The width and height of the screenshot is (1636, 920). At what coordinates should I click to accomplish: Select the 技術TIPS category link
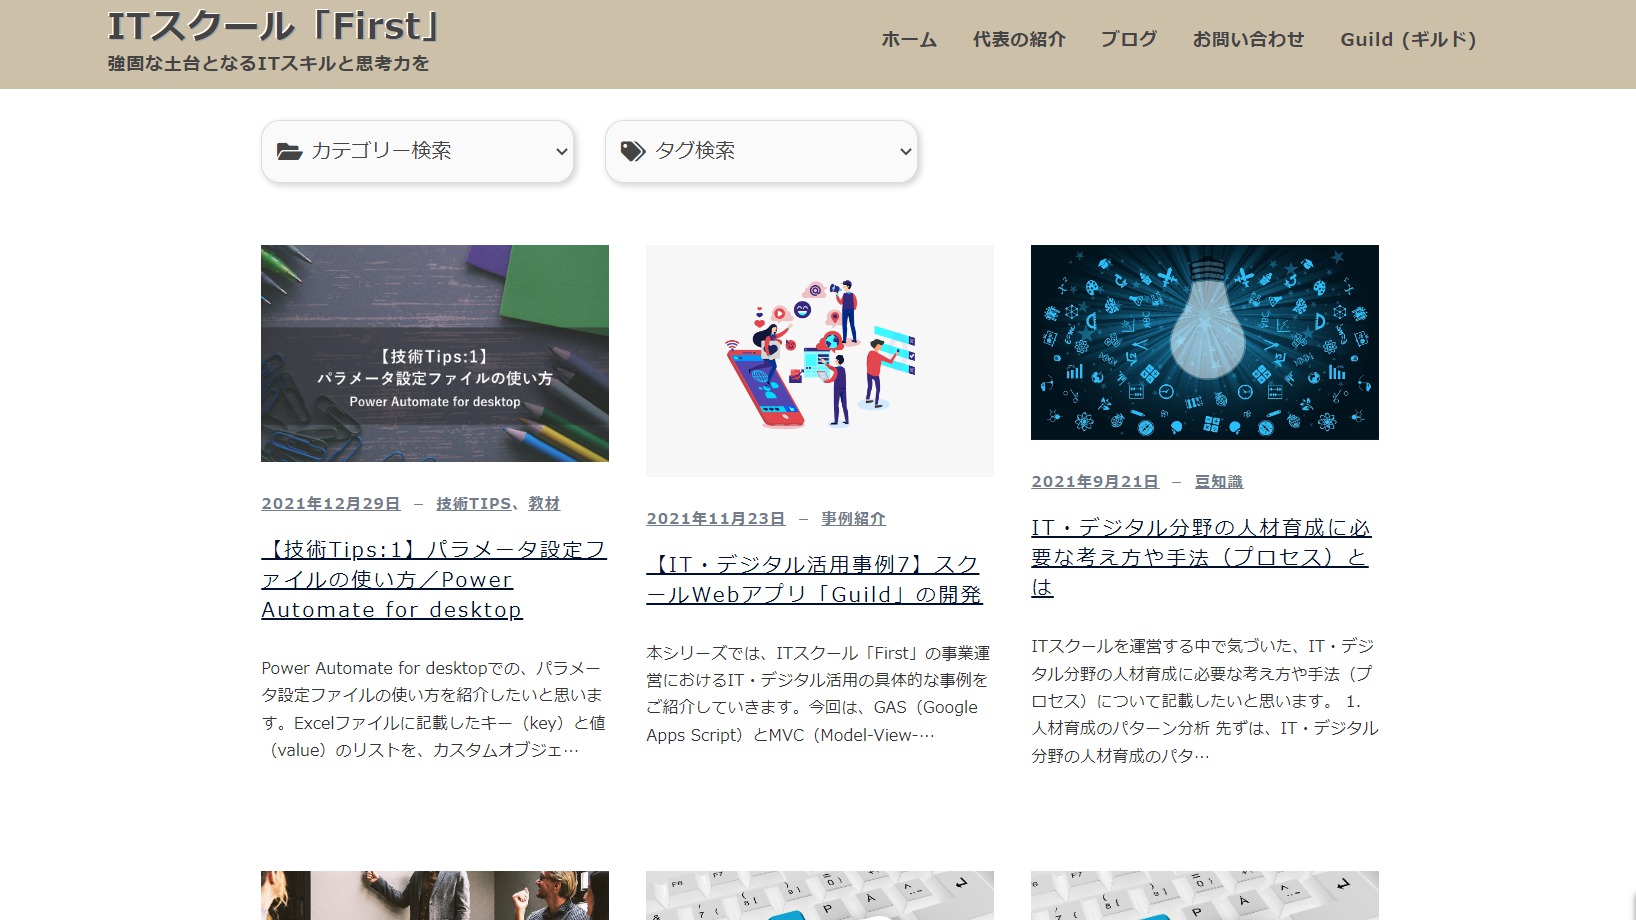tap(473, 504)
